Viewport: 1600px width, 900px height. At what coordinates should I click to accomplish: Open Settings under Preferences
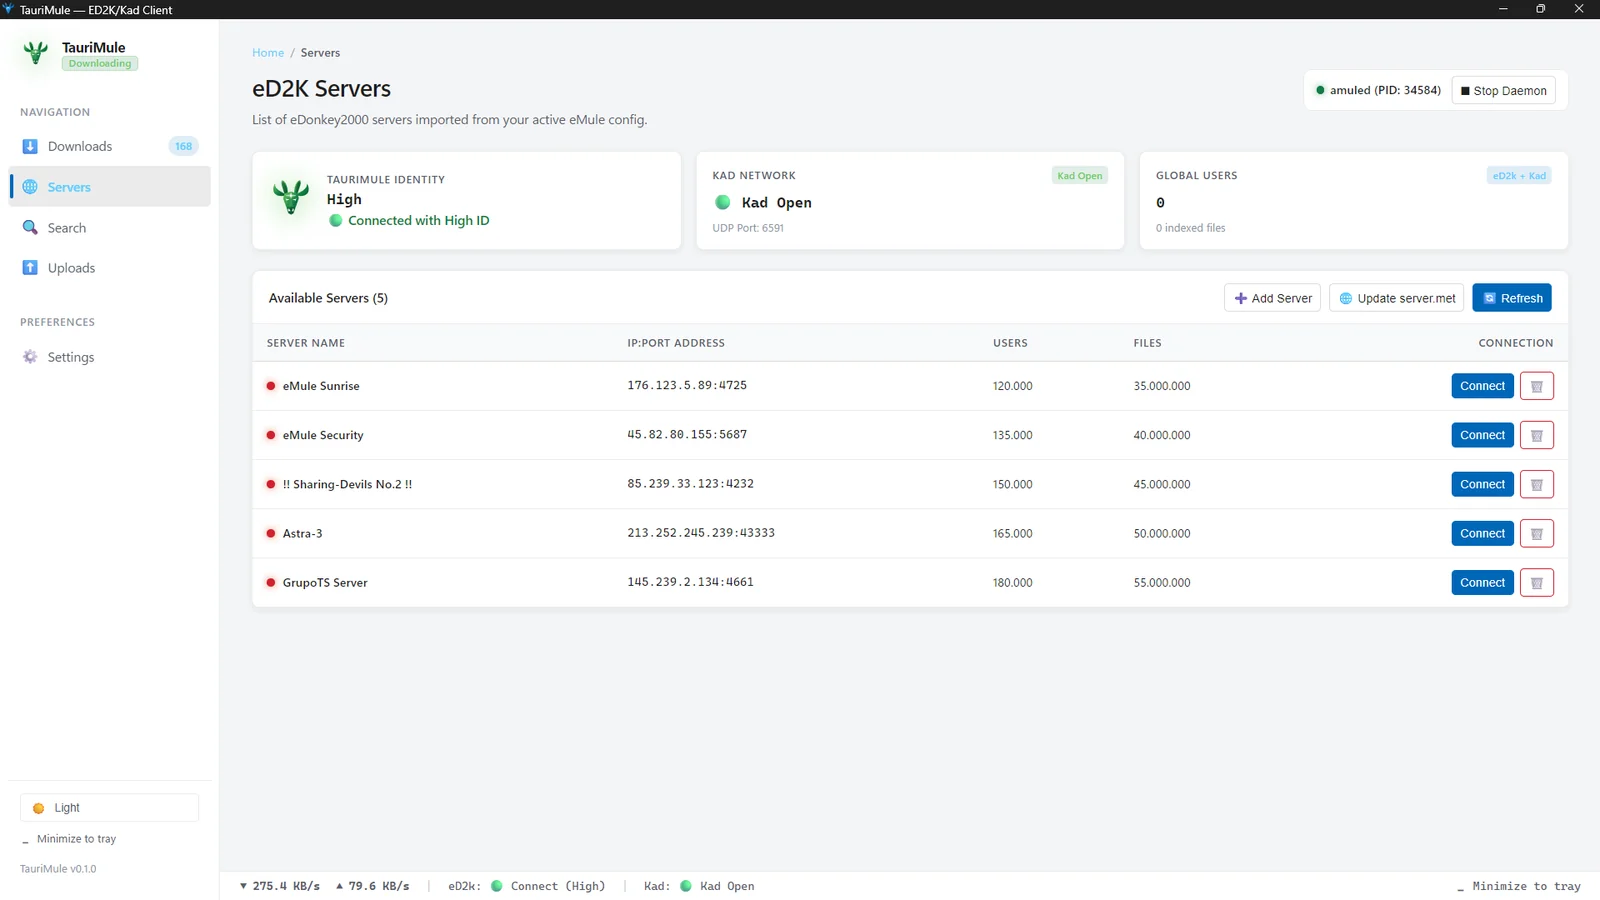click(110, 357)
